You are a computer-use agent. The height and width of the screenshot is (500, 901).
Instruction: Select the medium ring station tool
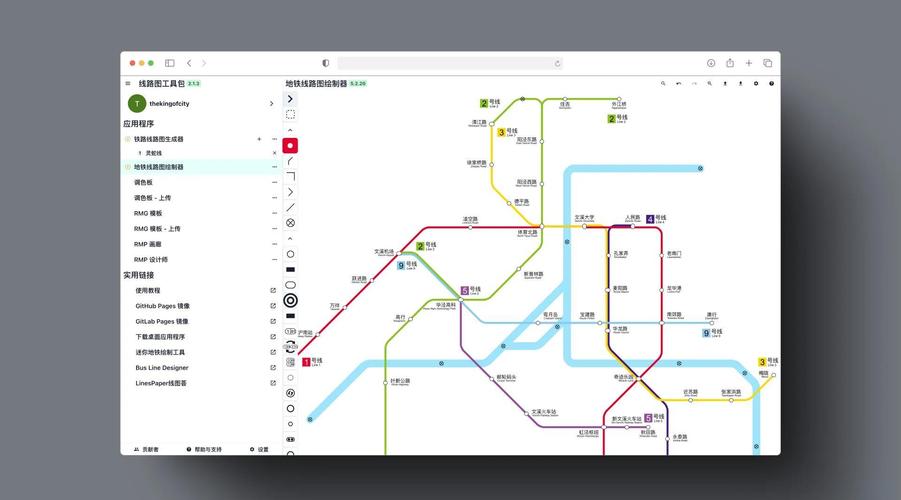pyautogui.click(x=290, y=409)
